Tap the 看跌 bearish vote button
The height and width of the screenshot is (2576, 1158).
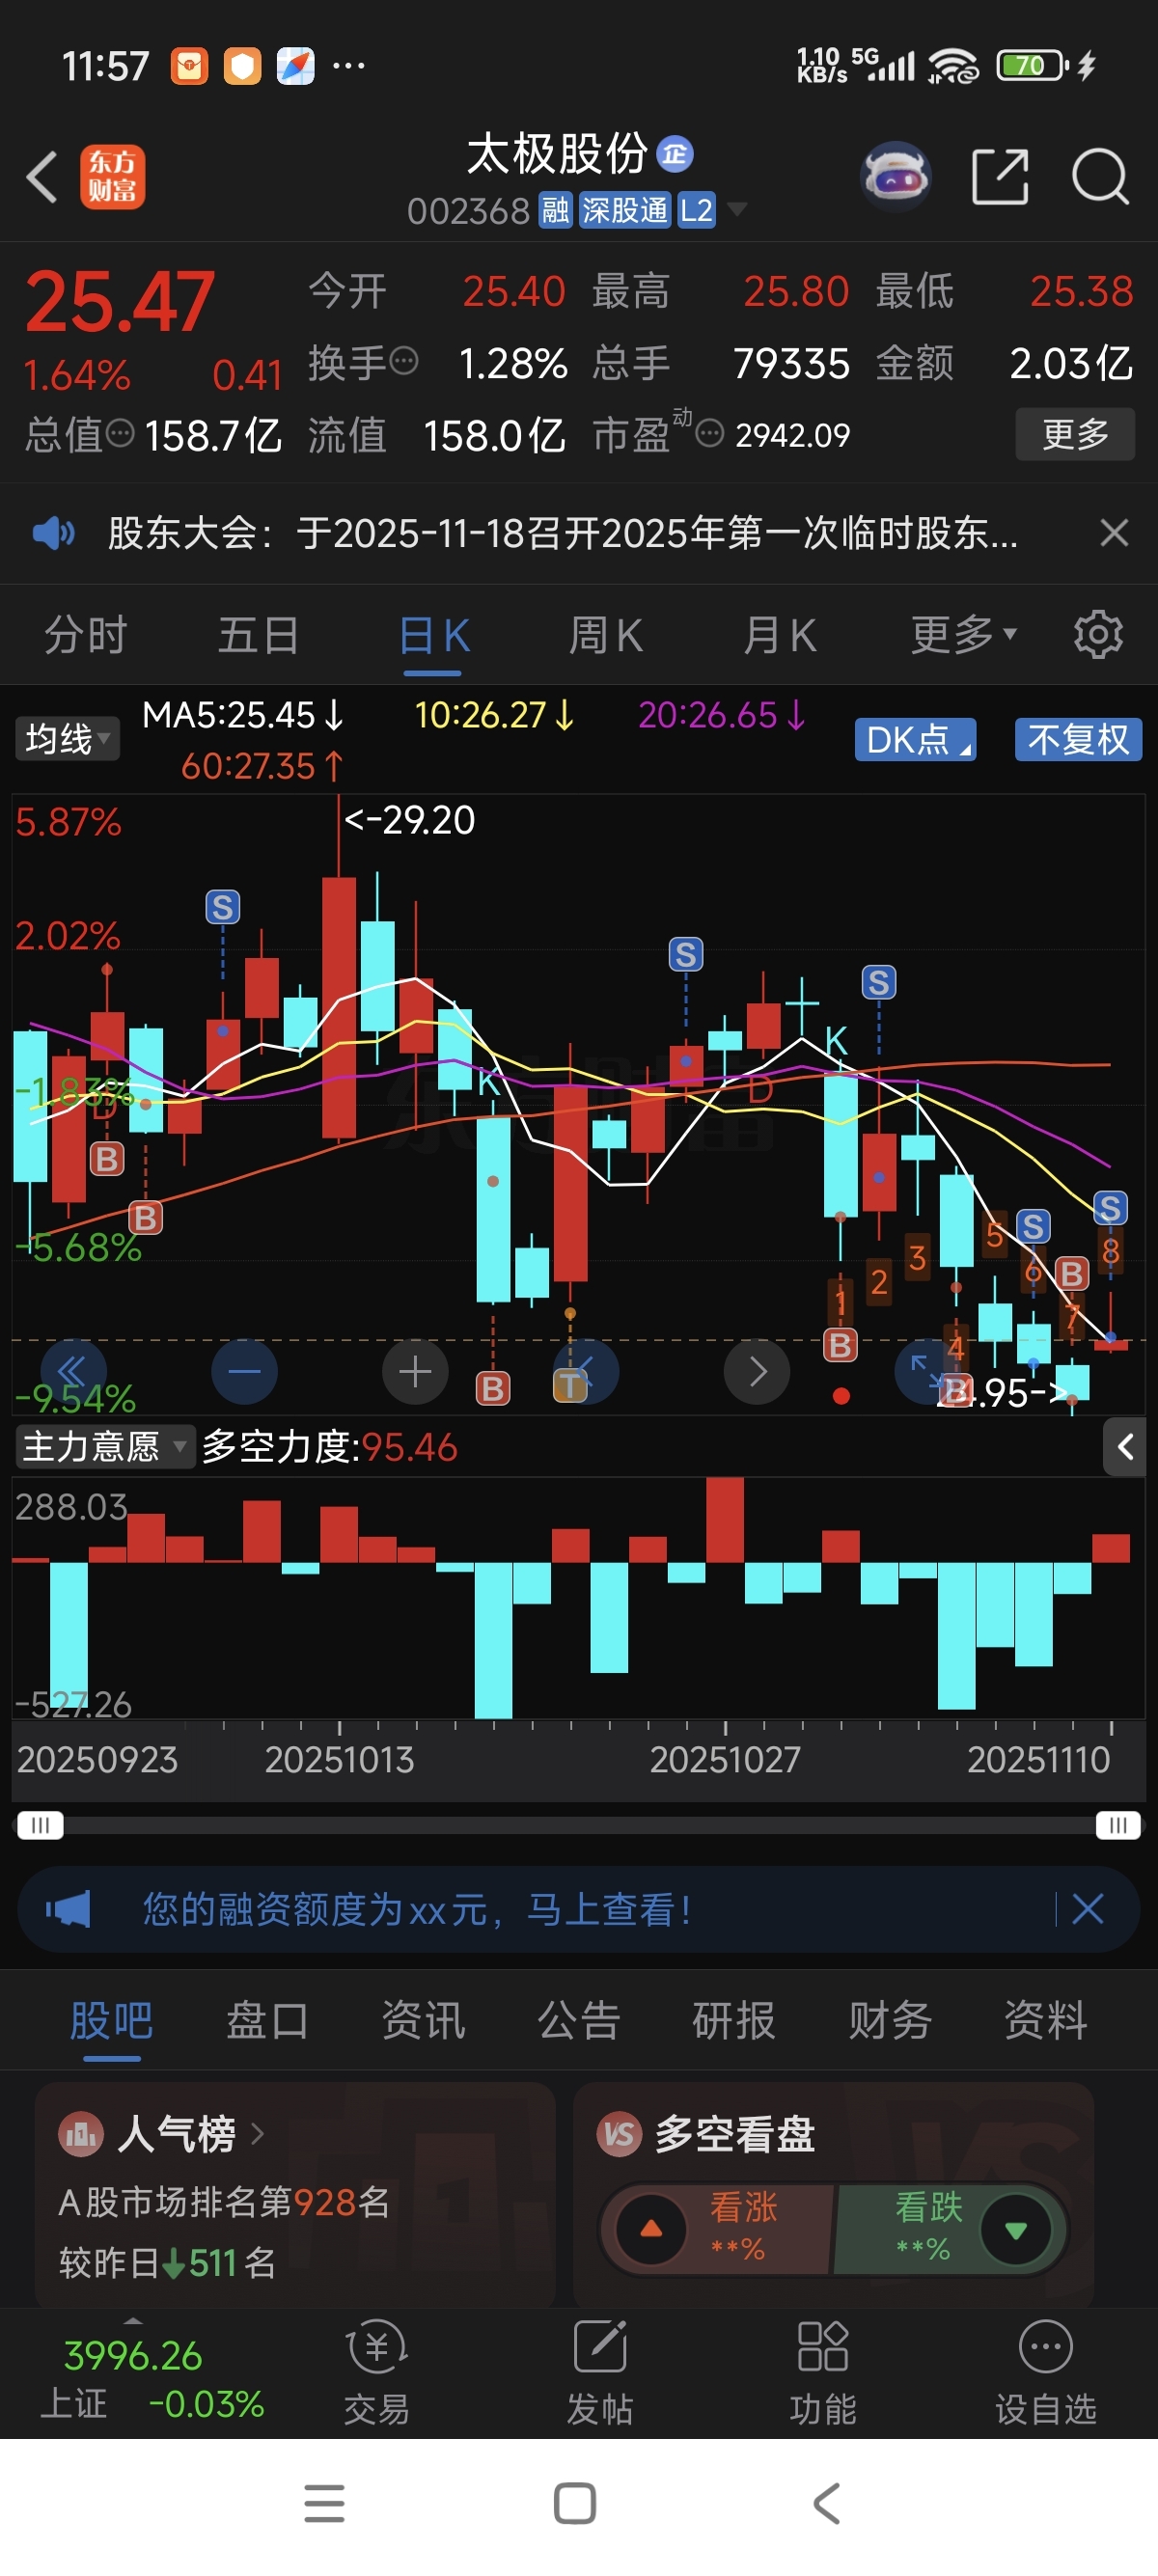point(949,2228)
